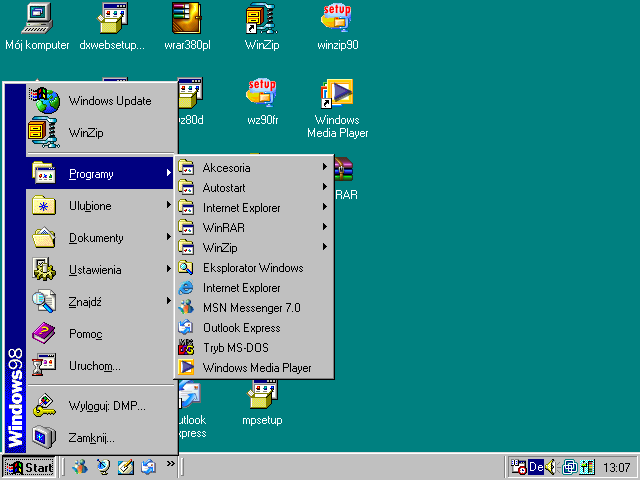Expand Quick Launch overflow chevron
The width and height of the screenshot is (640, 480).
click(171, 463)
